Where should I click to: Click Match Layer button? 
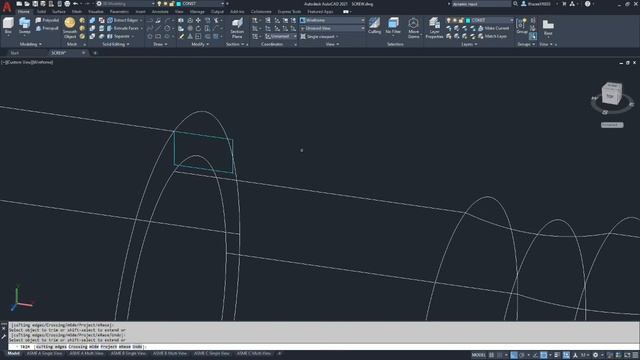point(492,36)
